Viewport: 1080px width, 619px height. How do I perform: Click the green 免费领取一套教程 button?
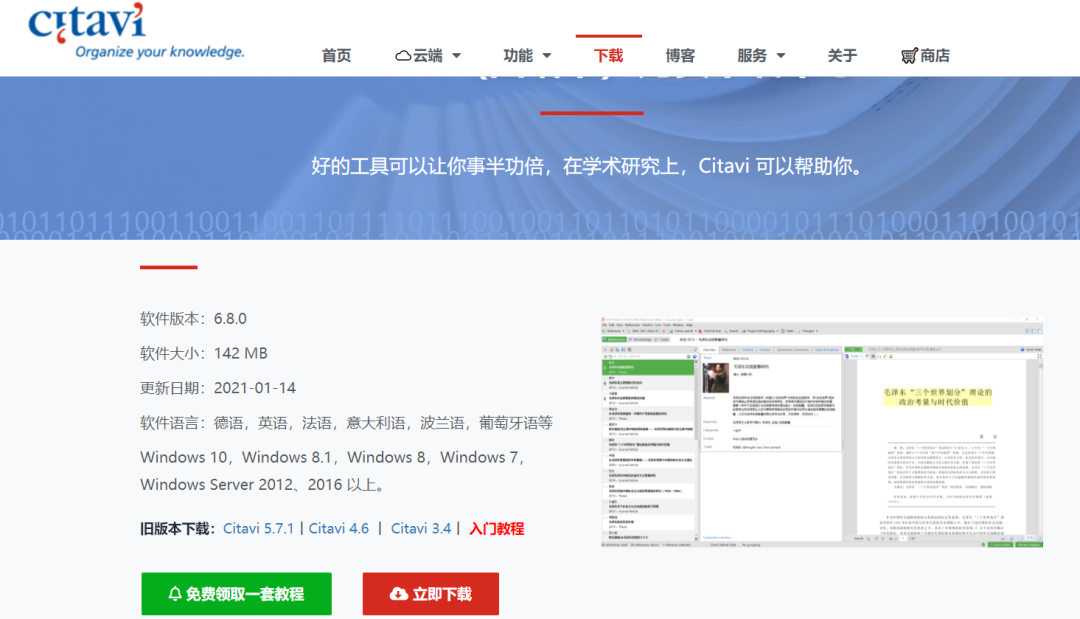coord(236,594)
